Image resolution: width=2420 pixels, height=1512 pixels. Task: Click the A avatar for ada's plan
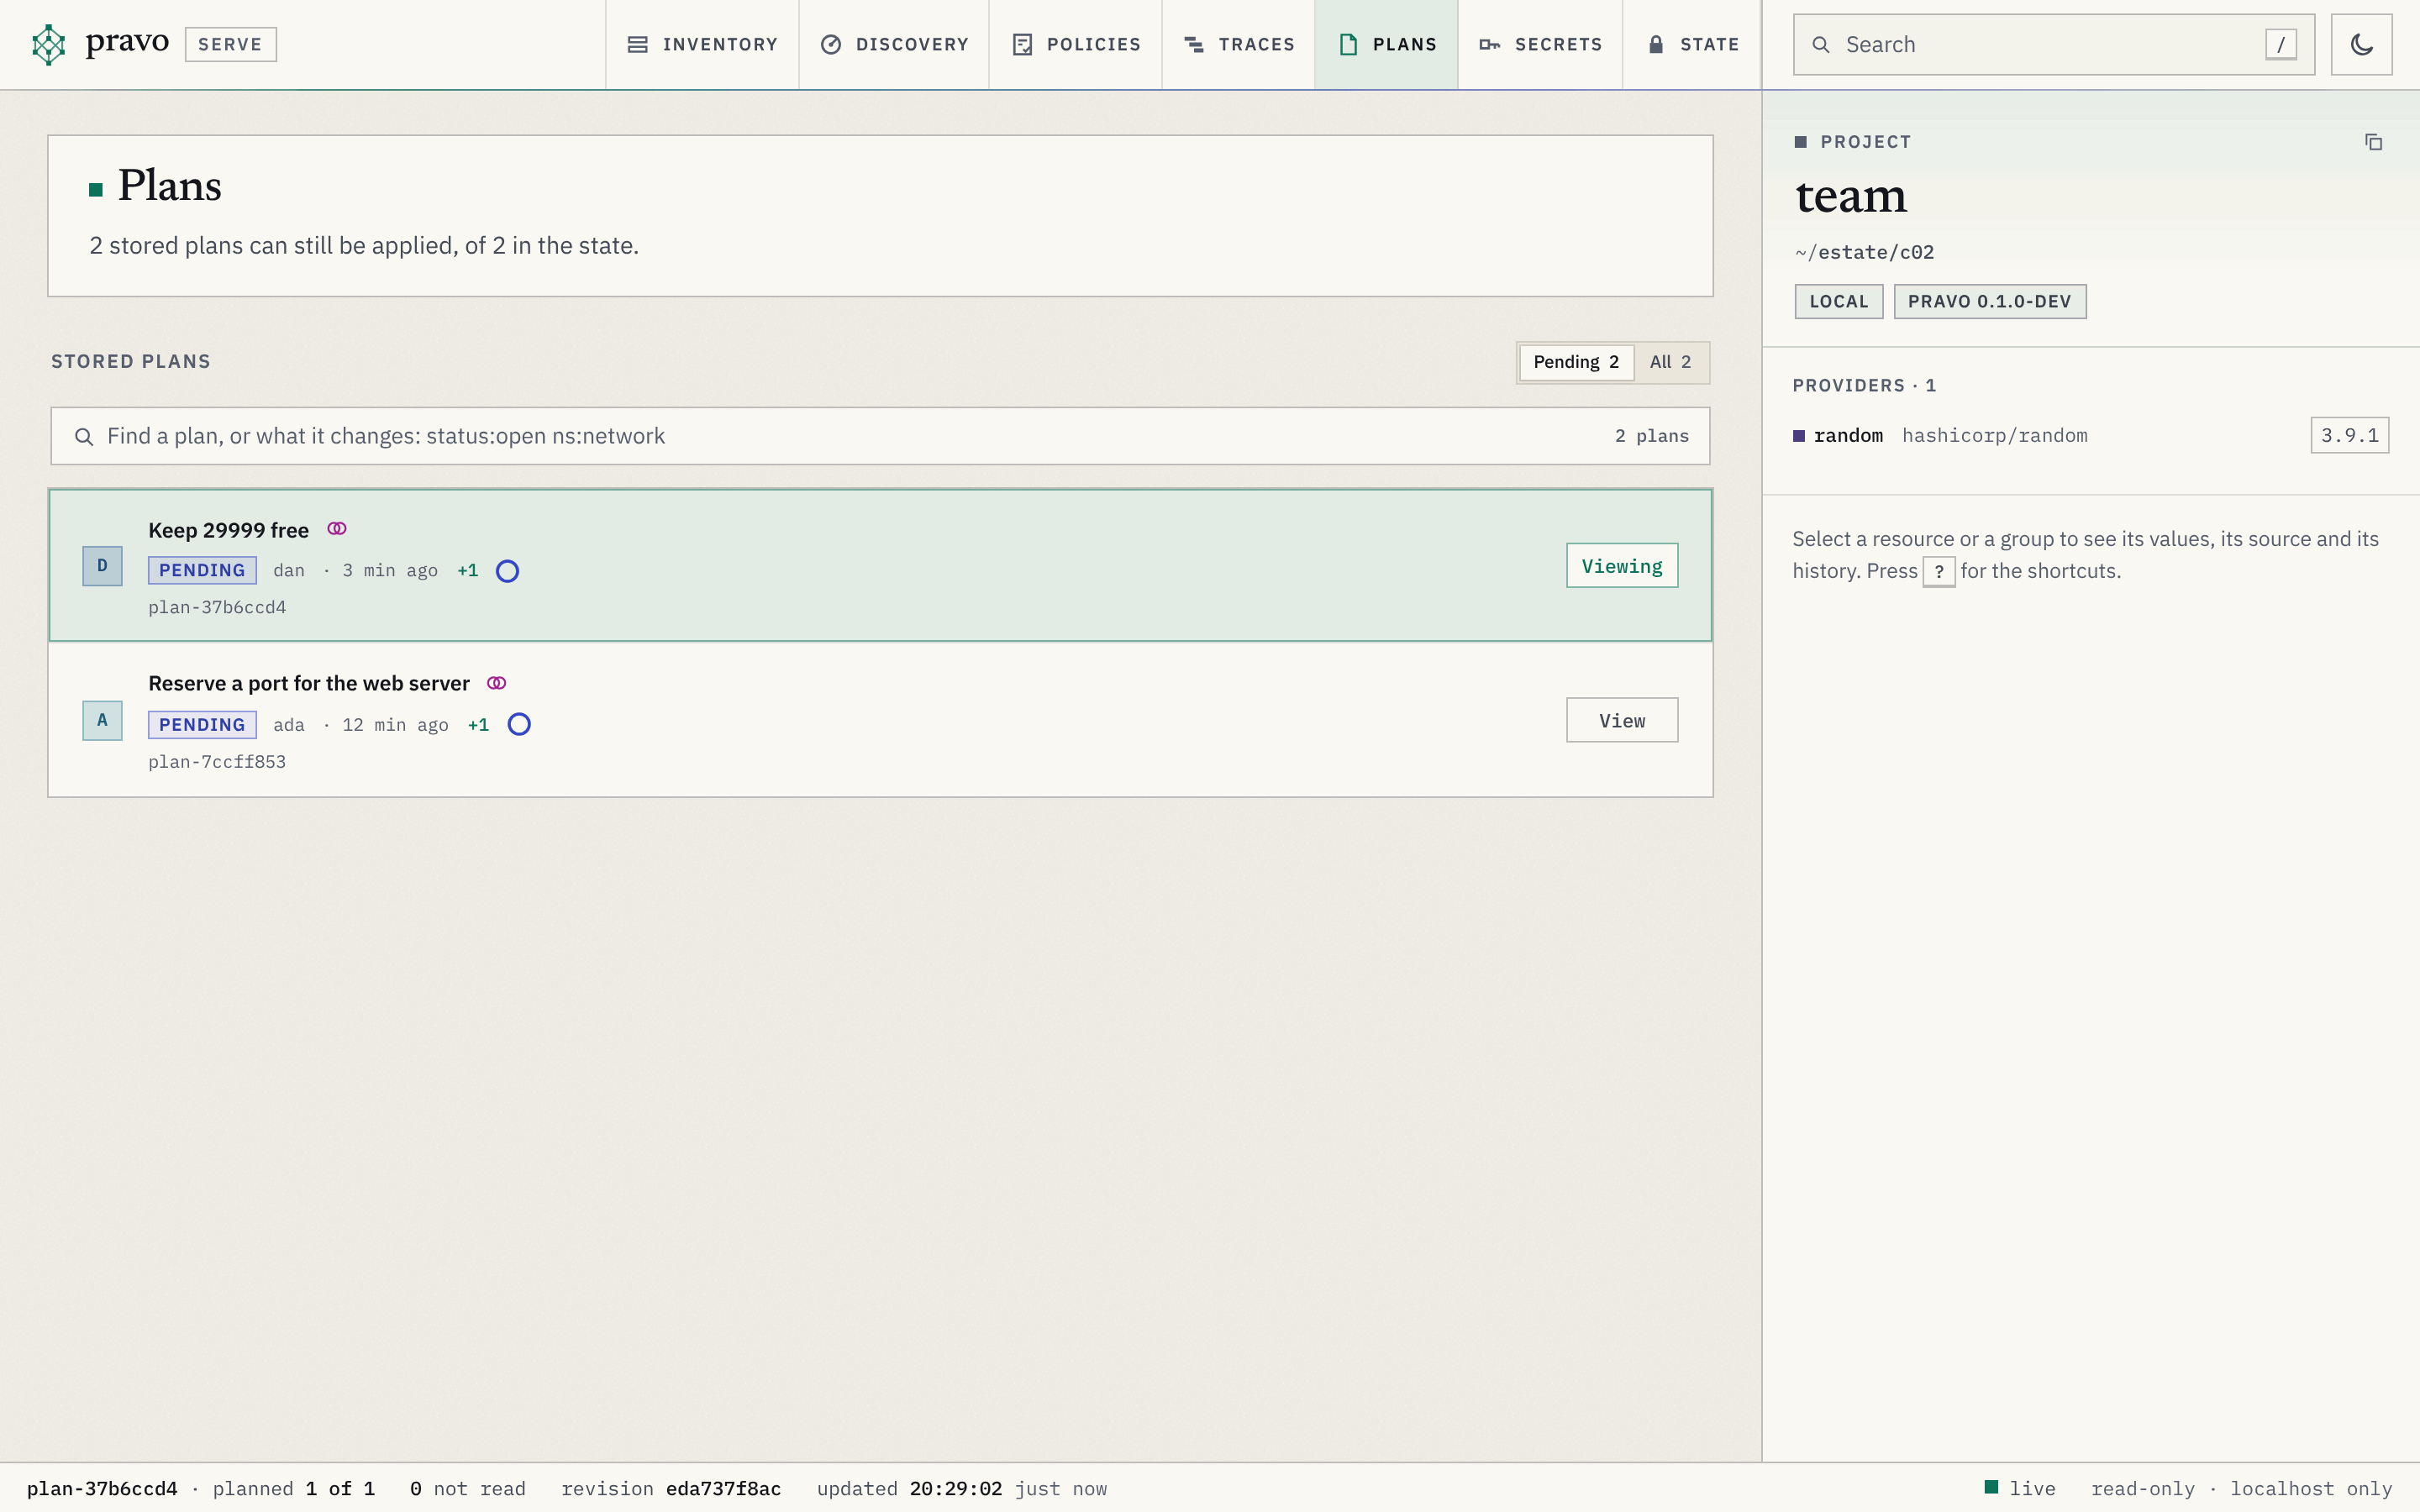102,720
